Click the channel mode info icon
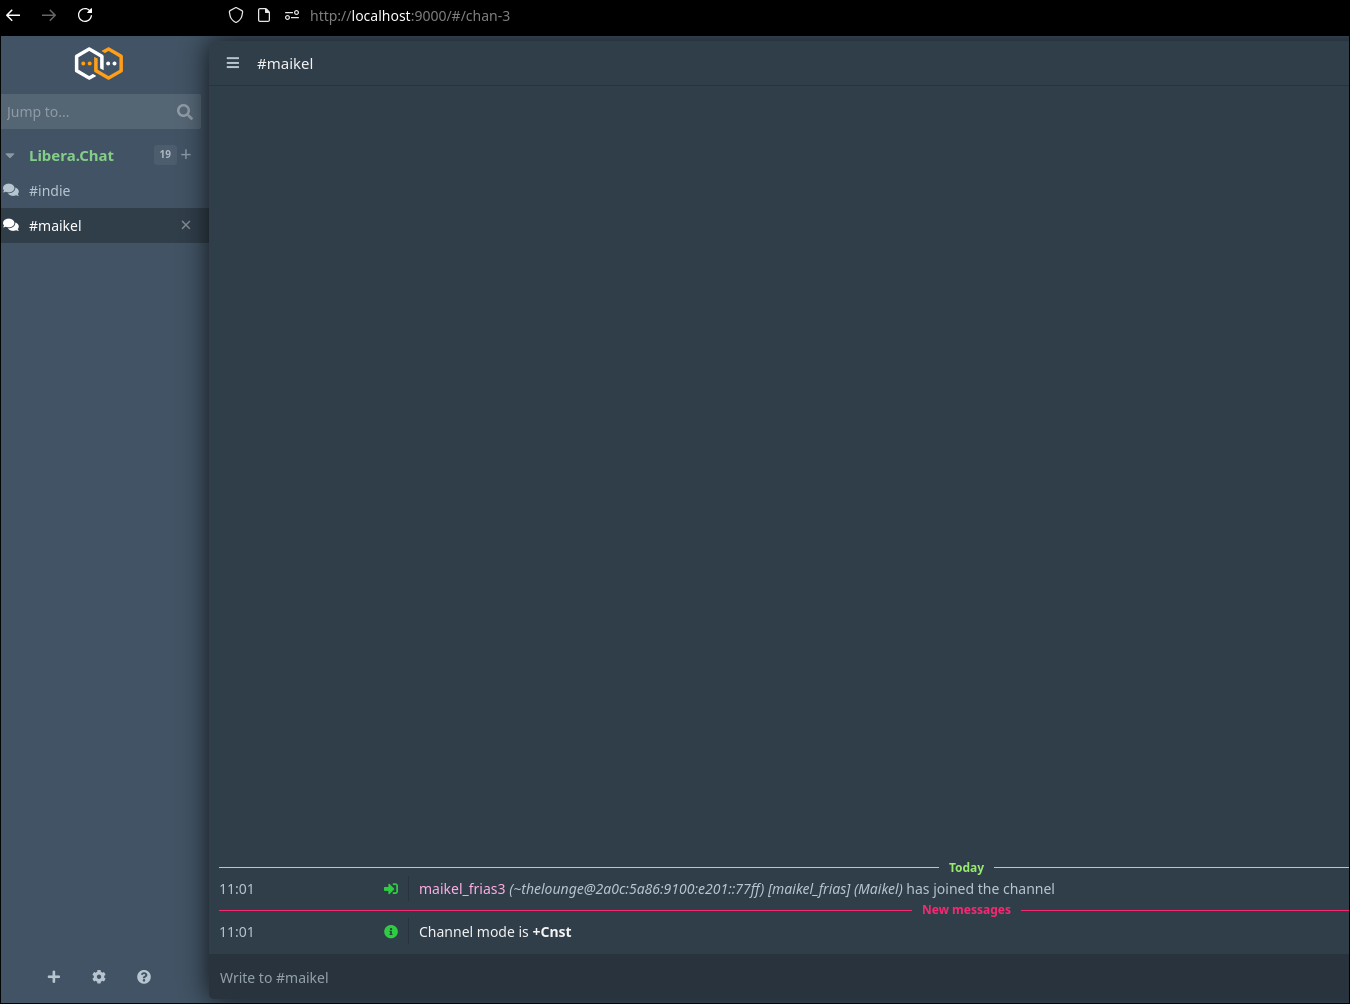The image size is (1350, 1004). 391,932
